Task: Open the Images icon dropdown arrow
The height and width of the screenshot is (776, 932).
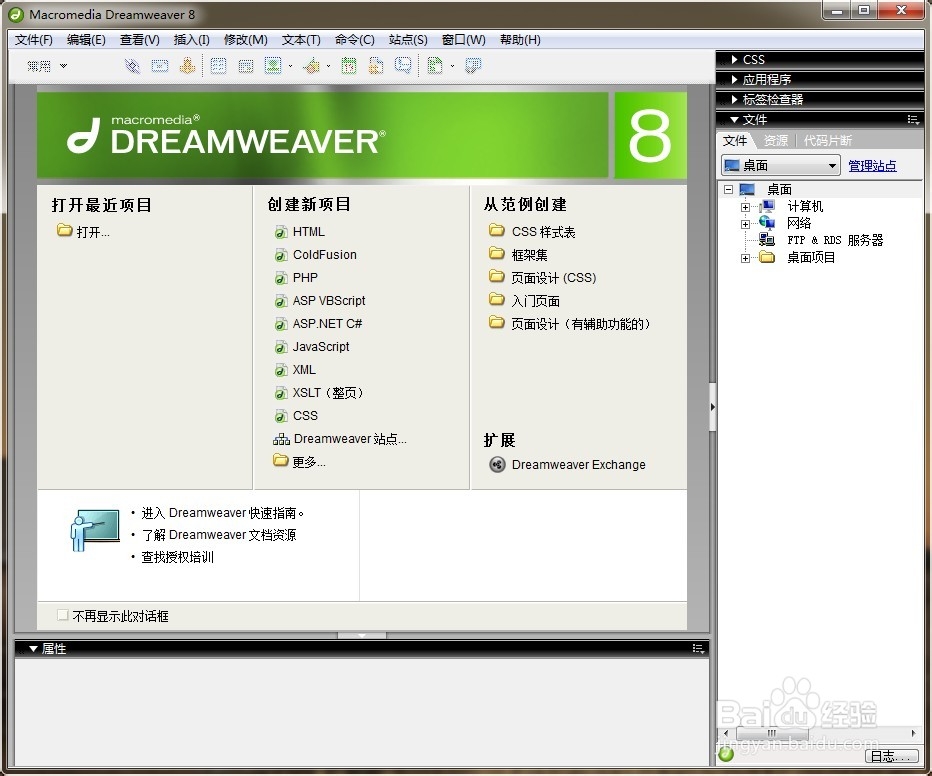Action: coord(291,66)
